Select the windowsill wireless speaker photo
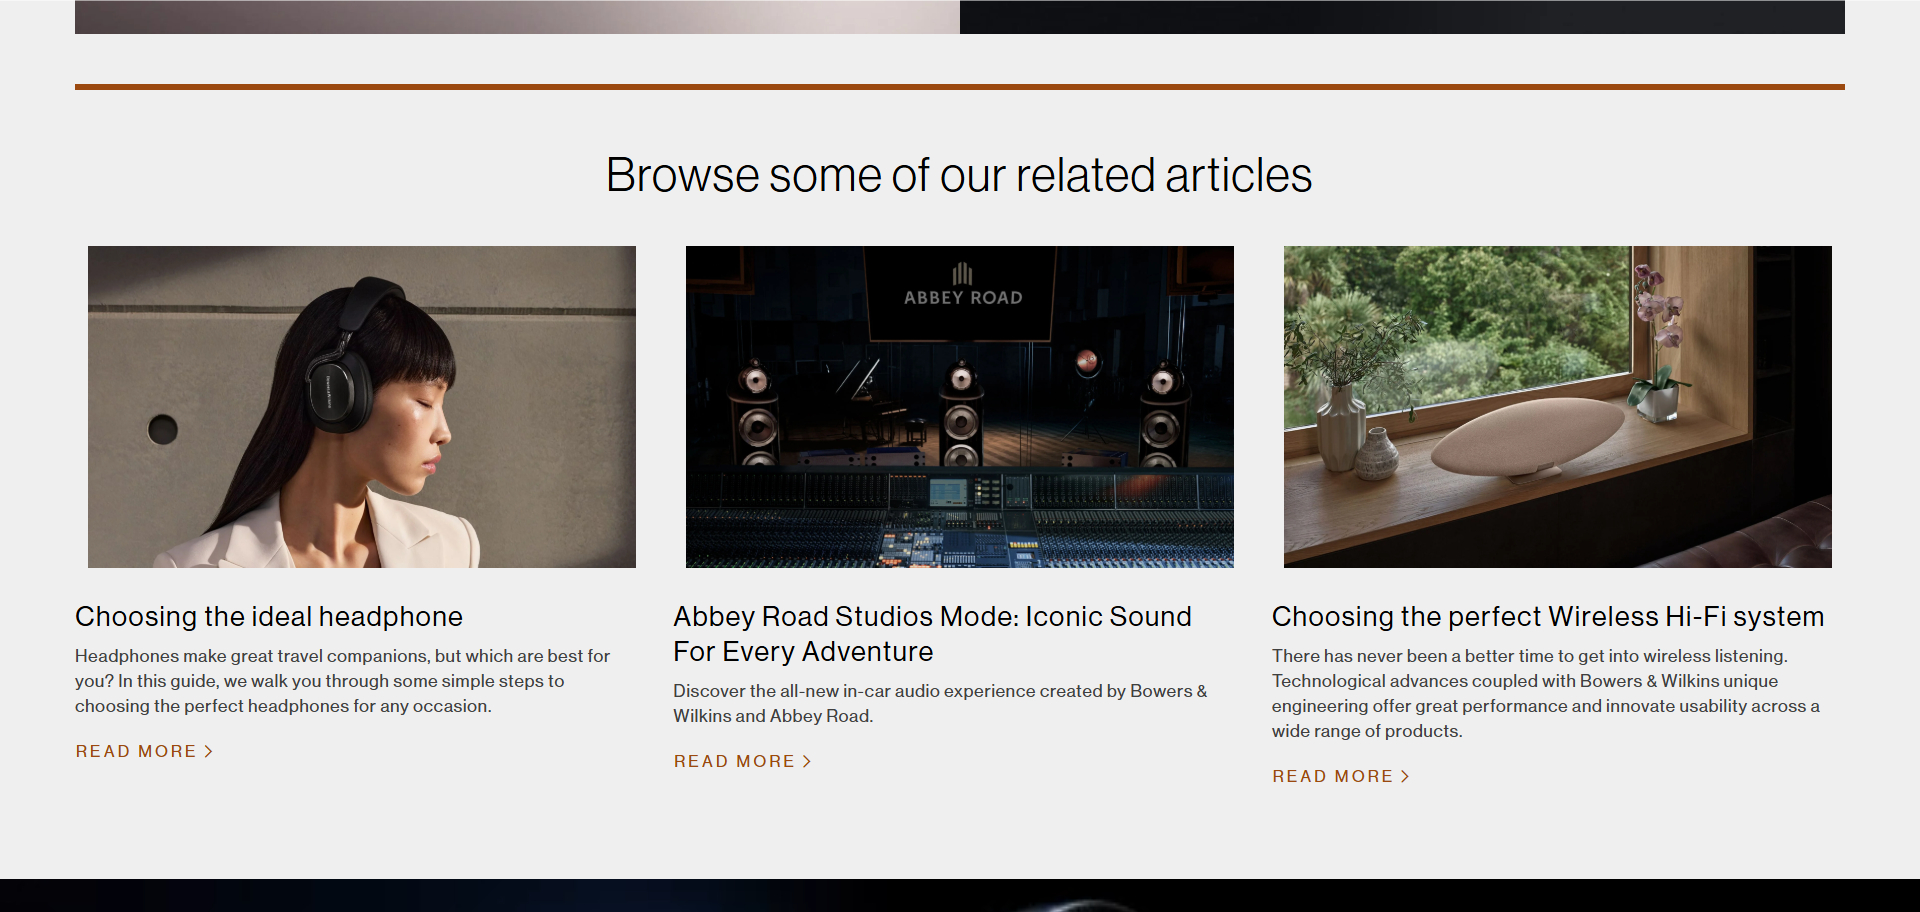 1557,406
